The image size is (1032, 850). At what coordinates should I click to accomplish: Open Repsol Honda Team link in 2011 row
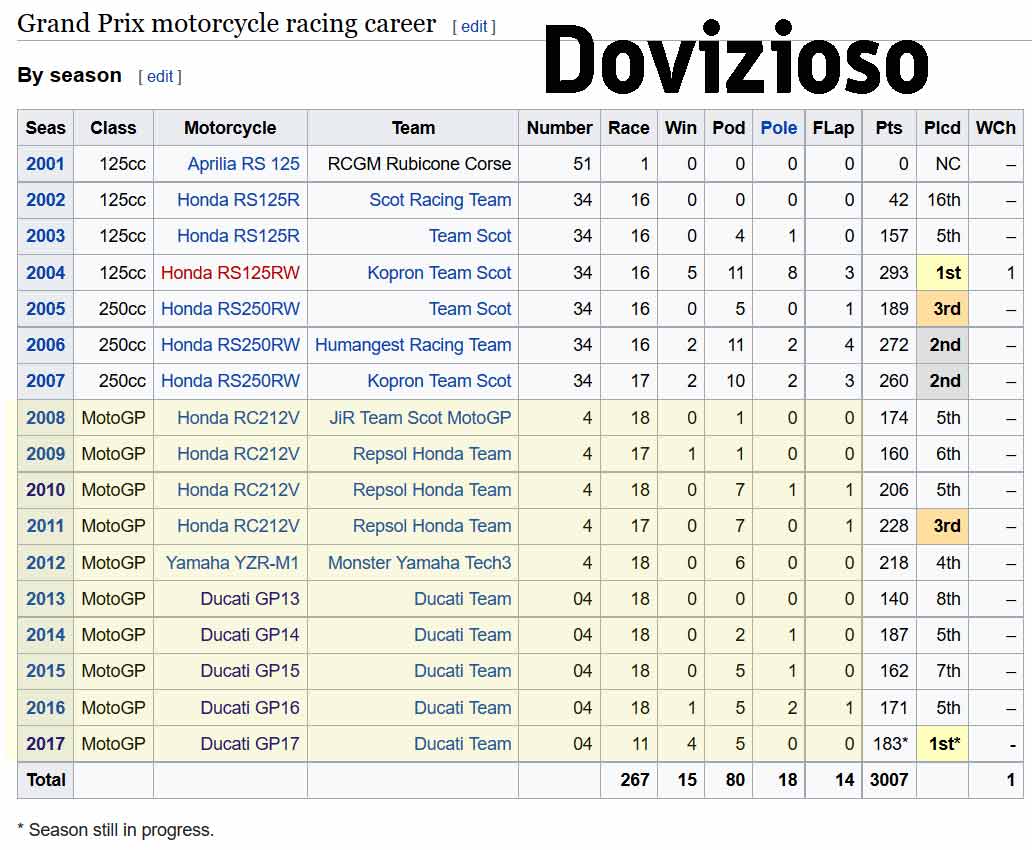pyautogui.click(x=432, y=526)
